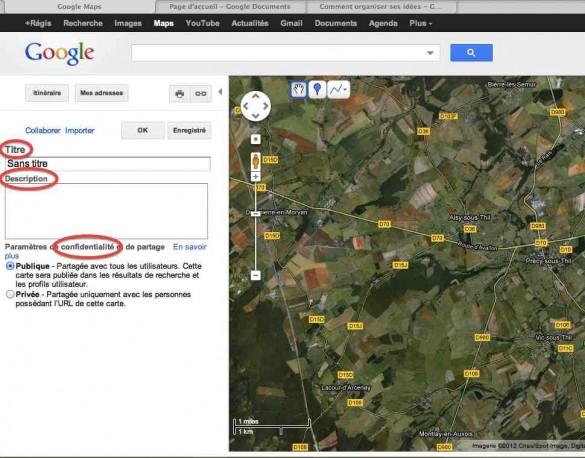Open Recherche in the top bar
Viewport: 585px width, 458px height.
point(83,23)
